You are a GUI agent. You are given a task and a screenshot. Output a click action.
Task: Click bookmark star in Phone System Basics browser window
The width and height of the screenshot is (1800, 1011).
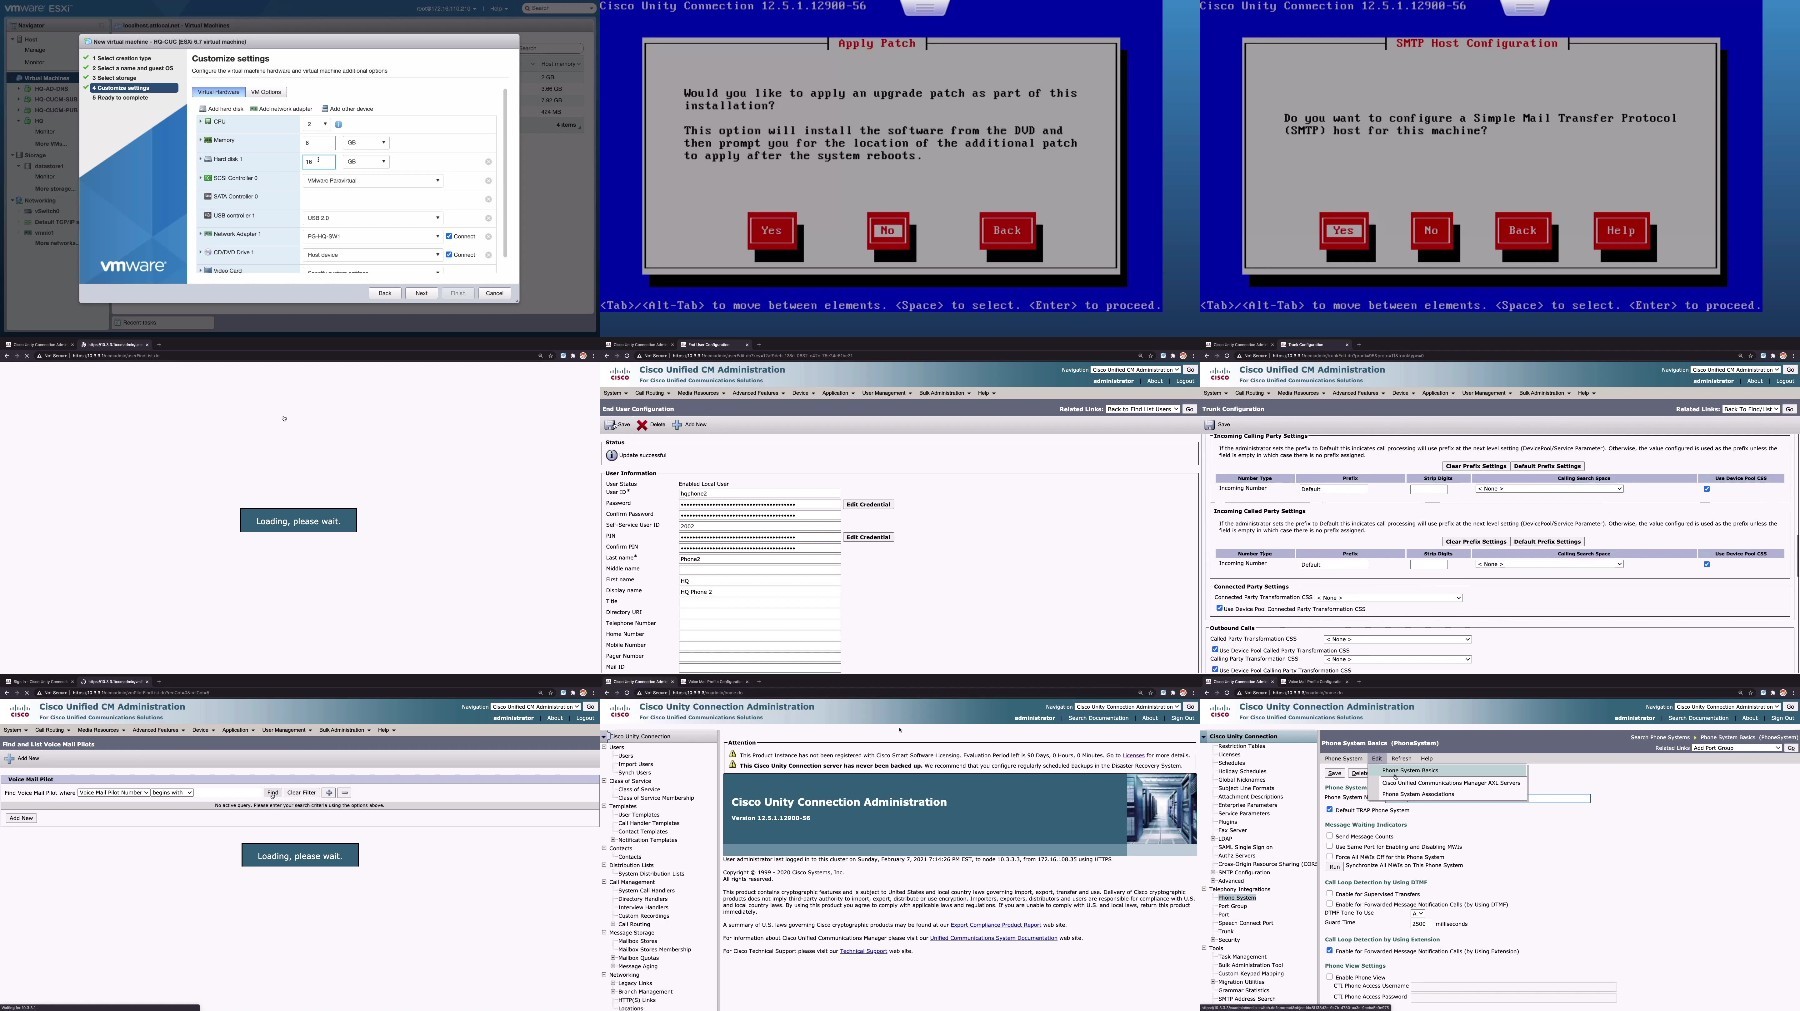tap(1750, 692)
